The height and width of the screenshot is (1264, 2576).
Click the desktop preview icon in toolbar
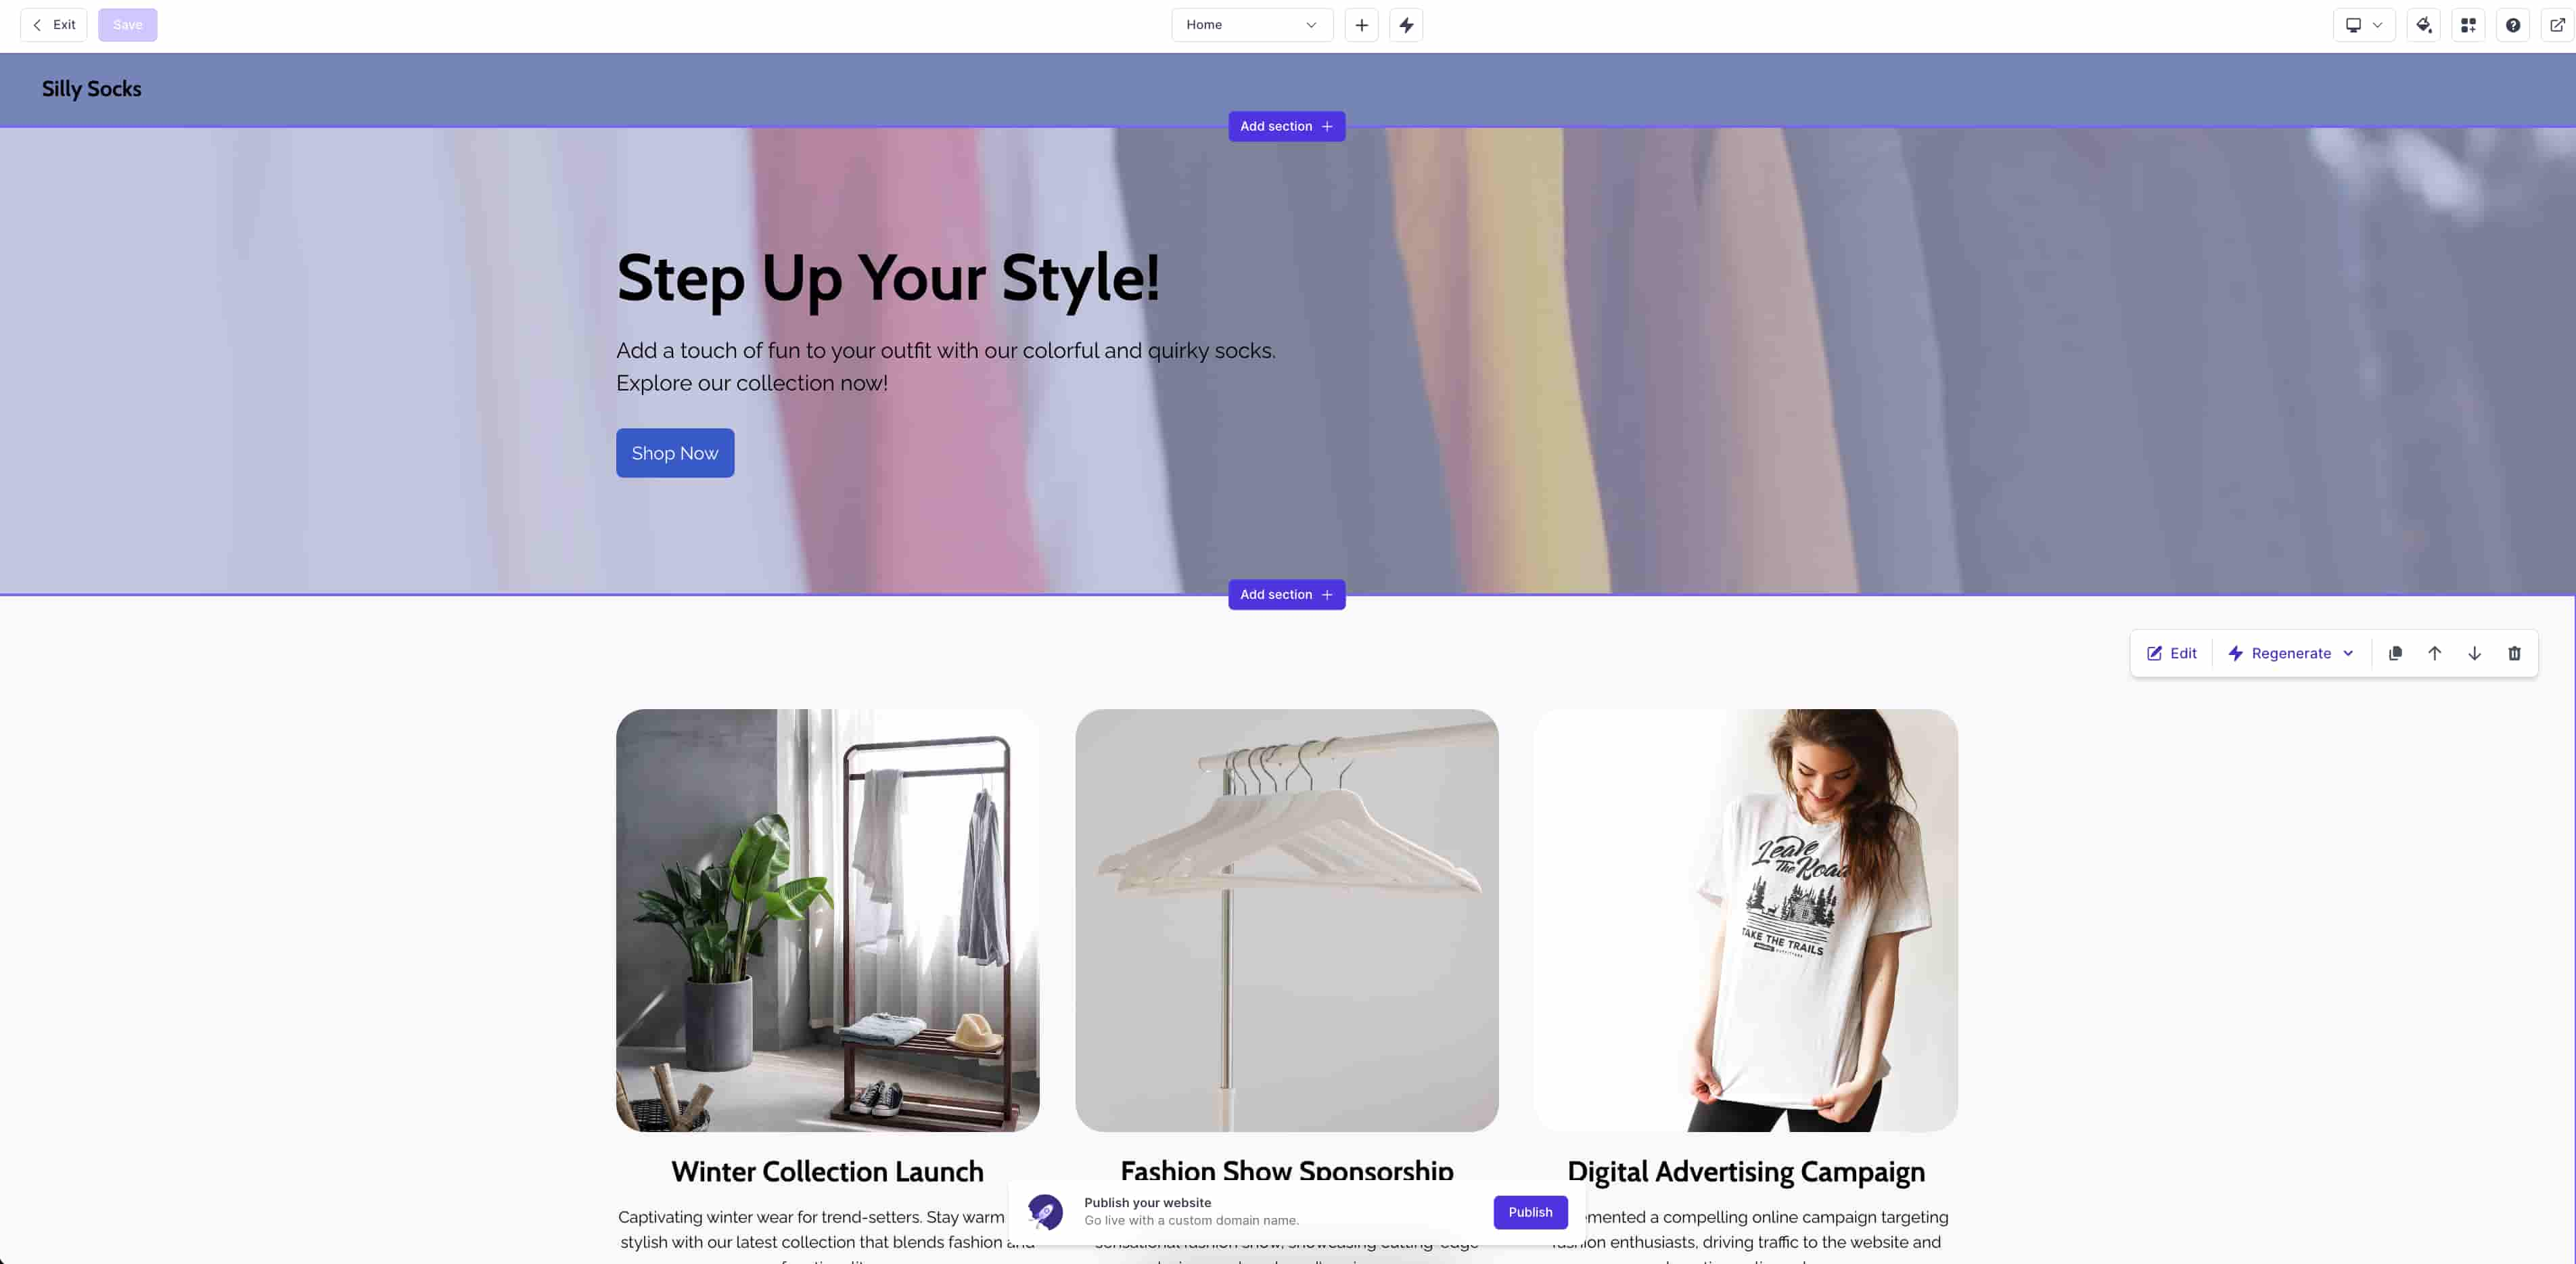pos(2353,24)
